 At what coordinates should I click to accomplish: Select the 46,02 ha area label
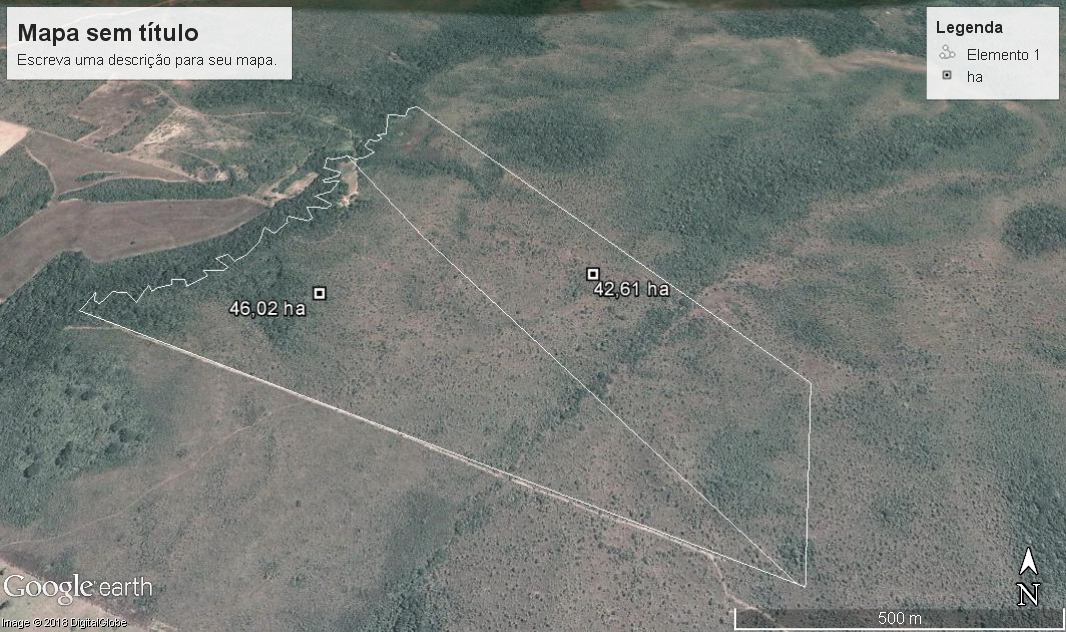click(267, 309)
